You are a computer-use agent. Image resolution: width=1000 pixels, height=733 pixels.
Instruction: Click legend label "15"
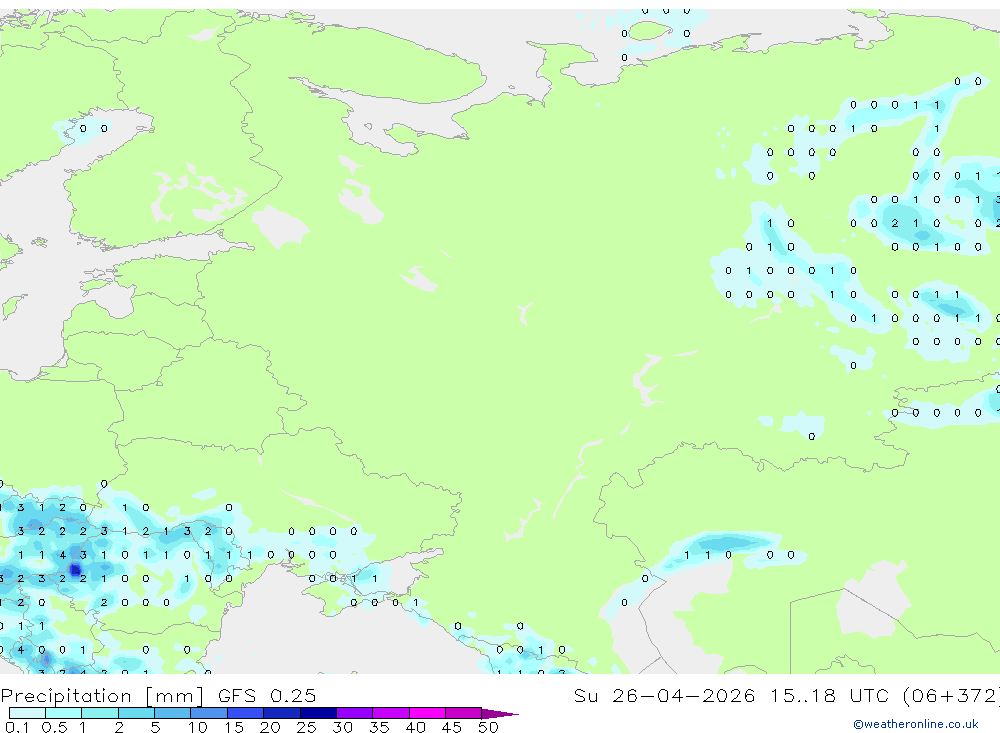(x=234, y=727)
